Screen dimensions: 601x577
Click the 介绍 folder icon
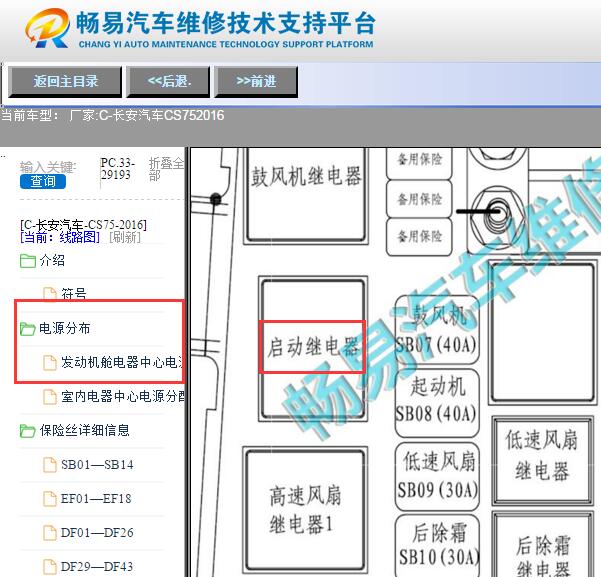[x=28, y=261]
